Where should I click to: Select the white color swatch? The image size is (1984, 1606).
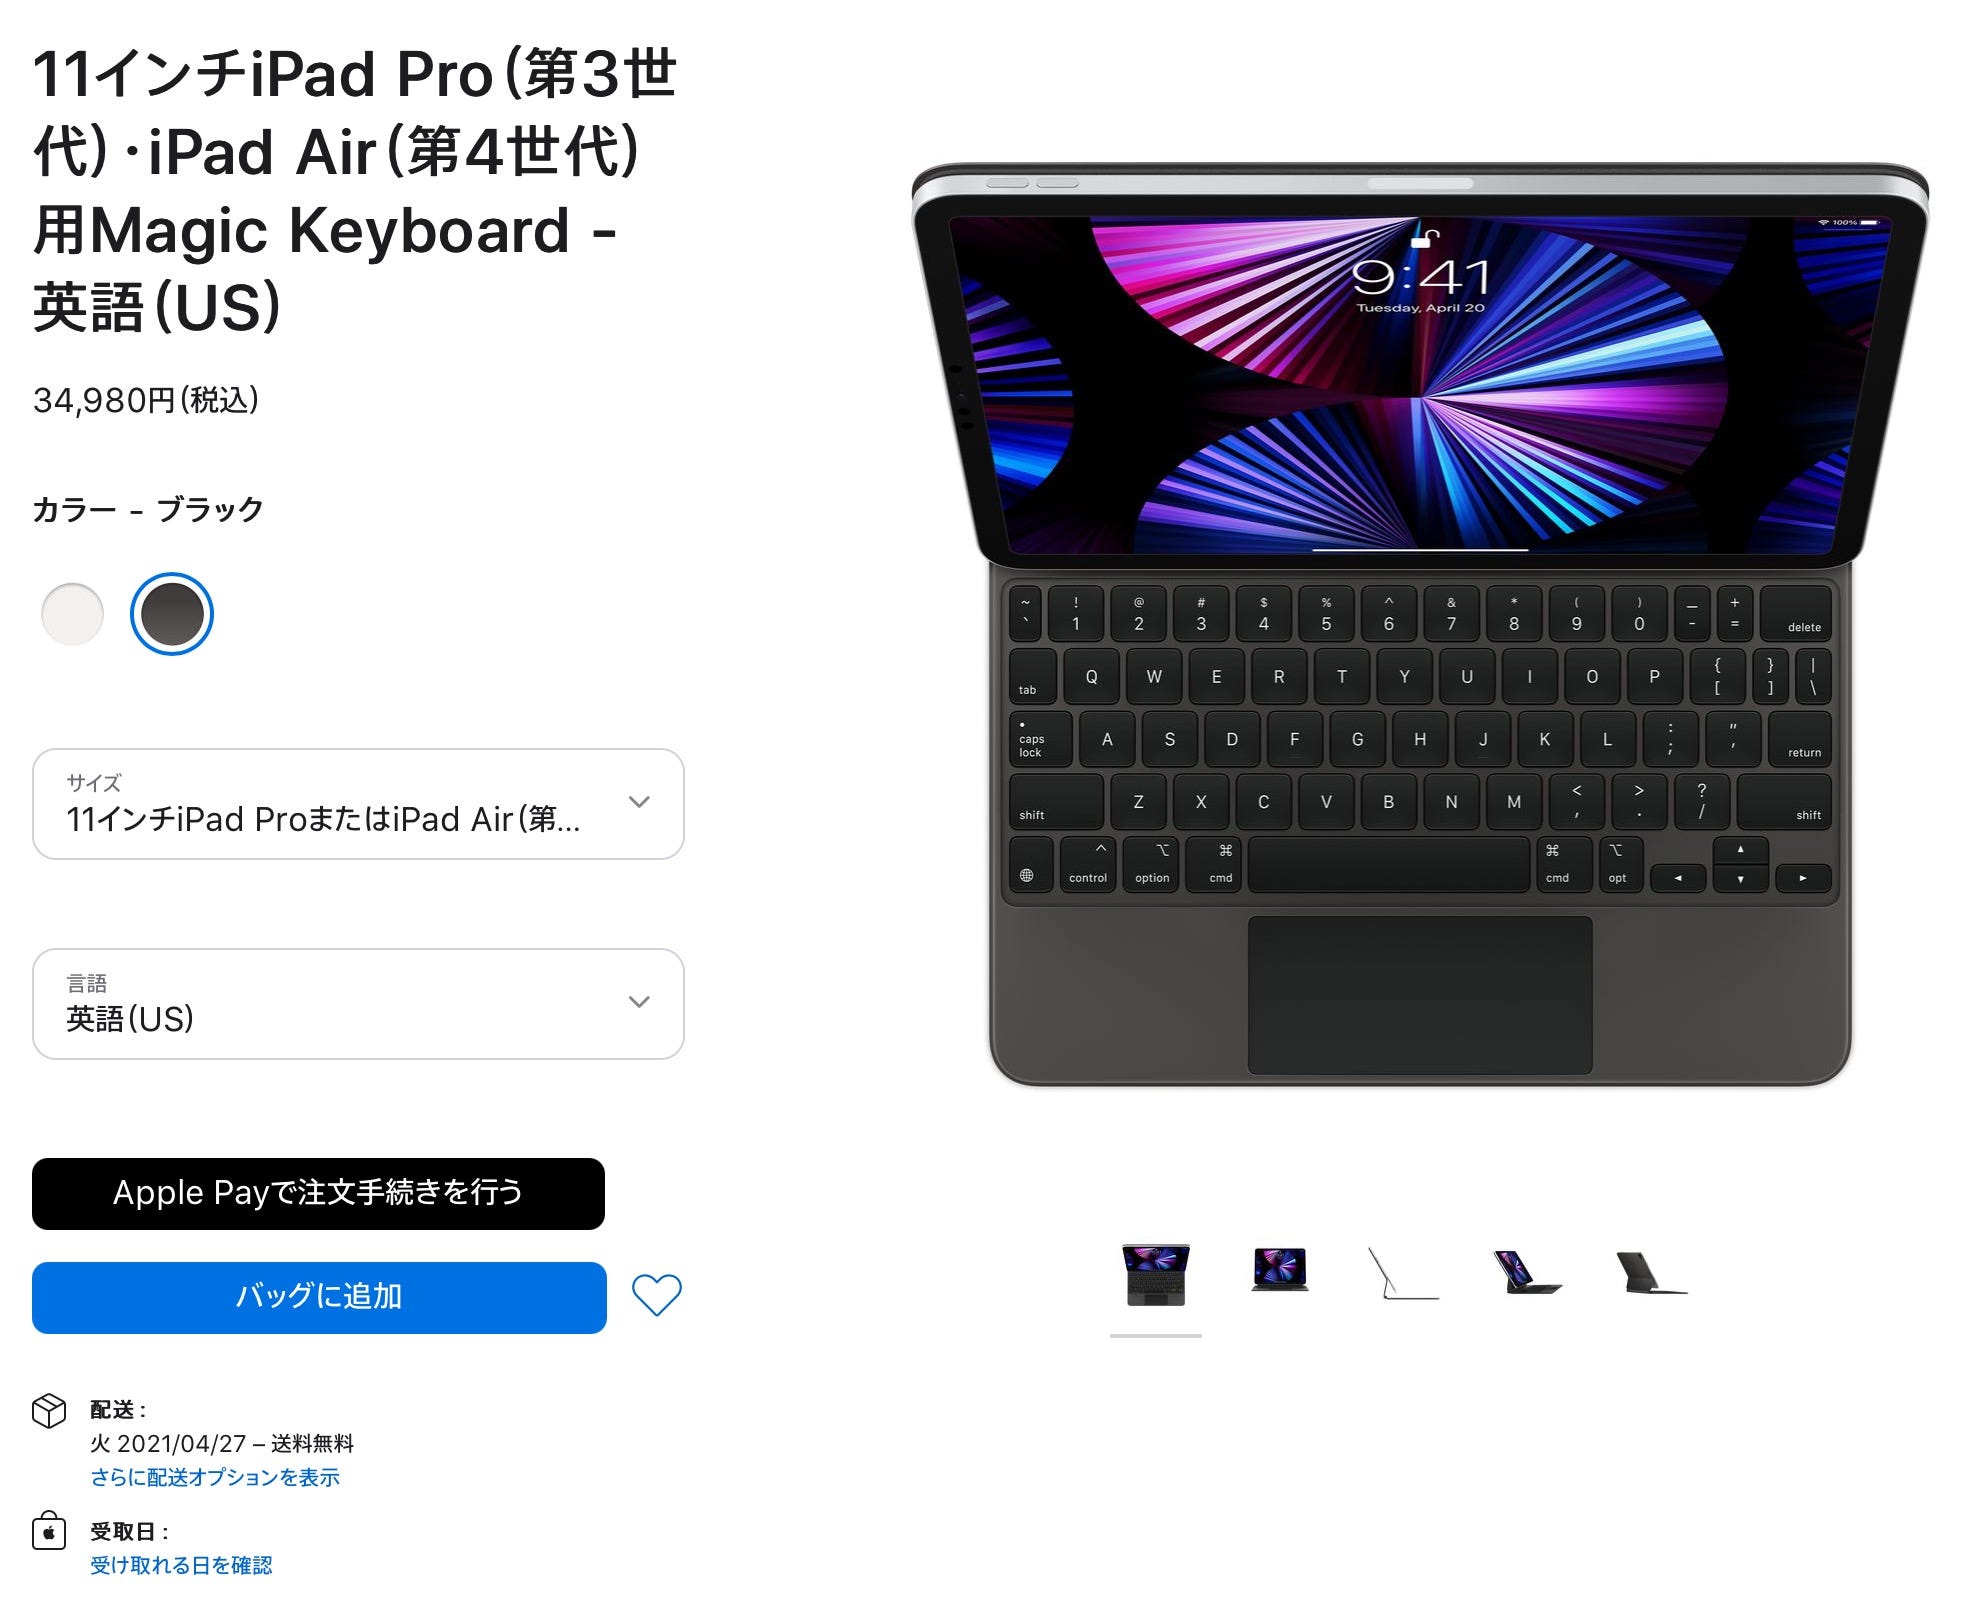coord(72,614)
